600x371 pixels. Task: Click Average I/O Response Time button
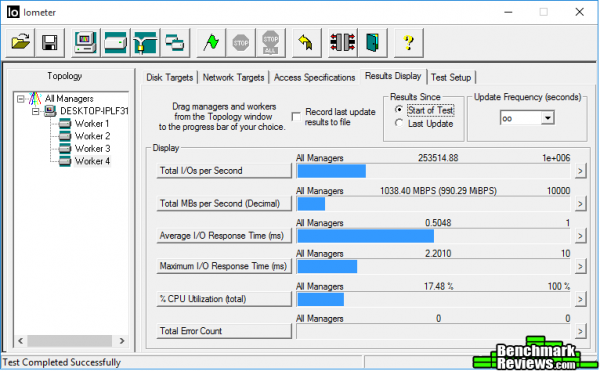(224, 236)
